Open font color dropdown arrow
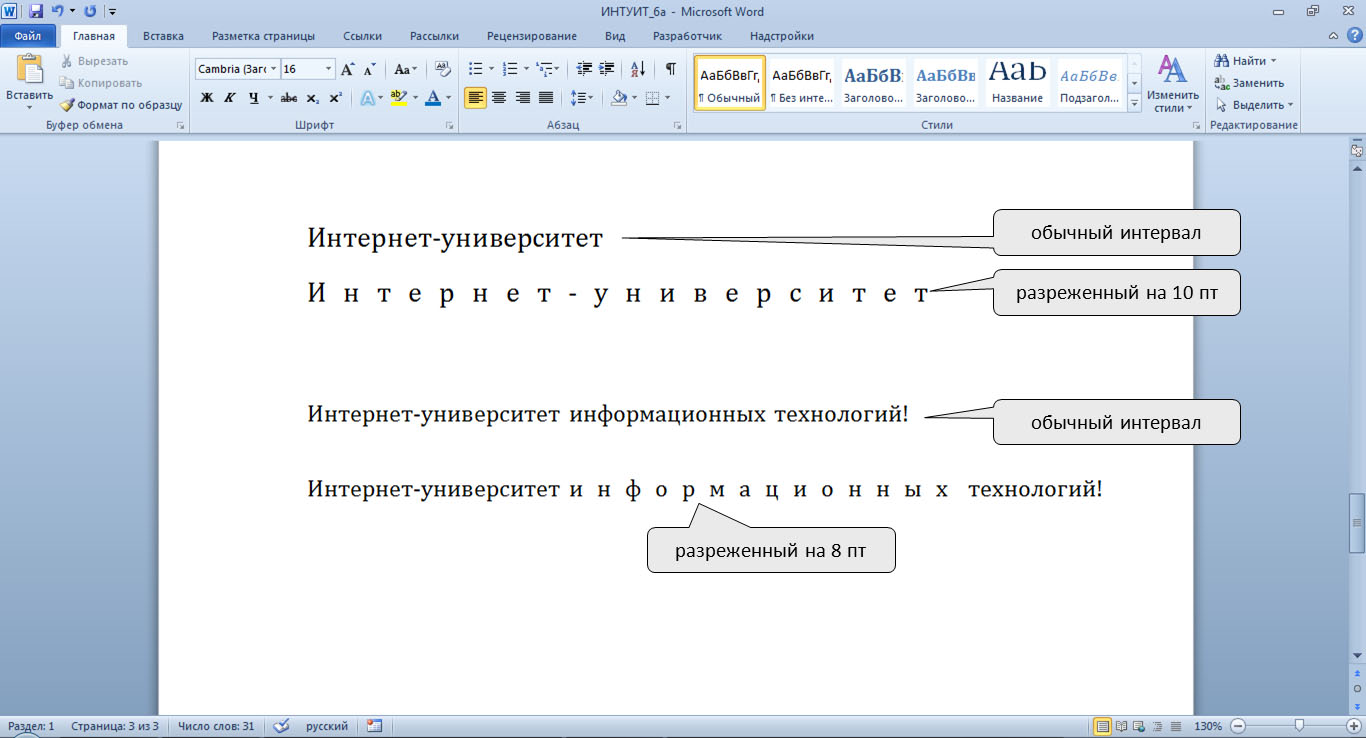This screenshot has width=1366, height=738. pos(448,97)
